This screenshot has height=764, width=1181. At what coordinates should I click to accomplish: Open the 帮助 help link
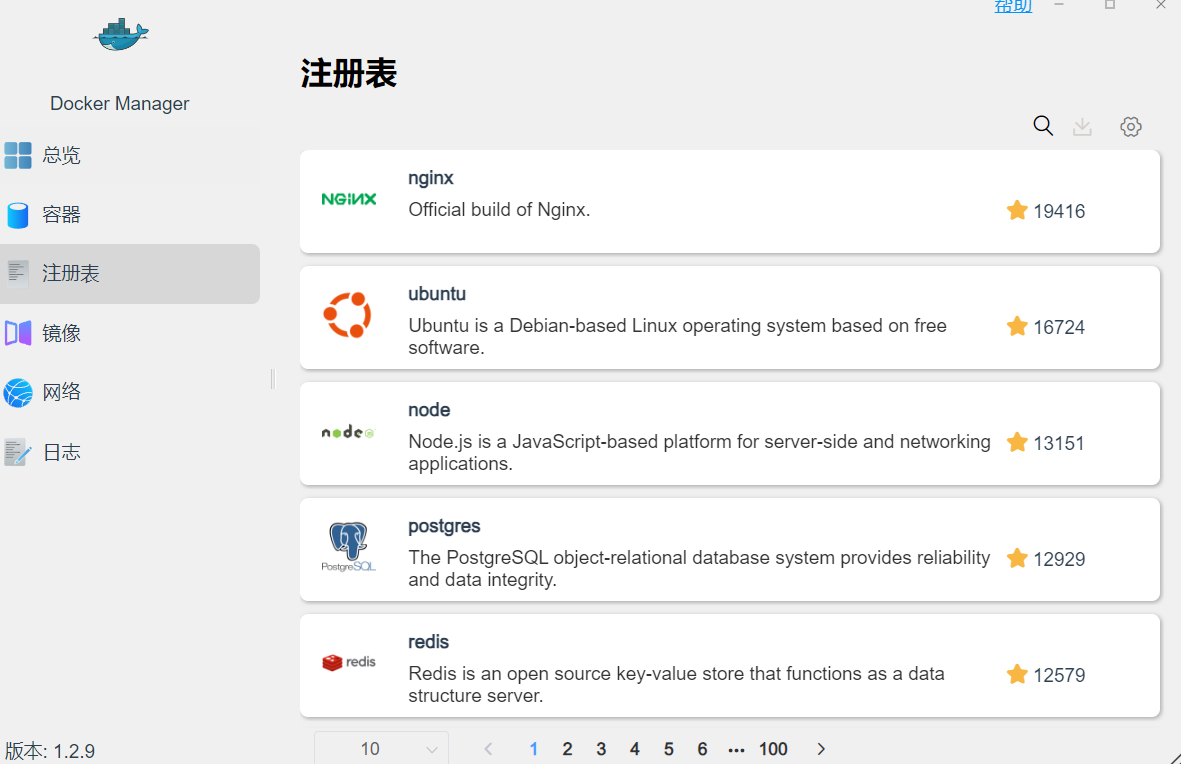[1013, 6]
